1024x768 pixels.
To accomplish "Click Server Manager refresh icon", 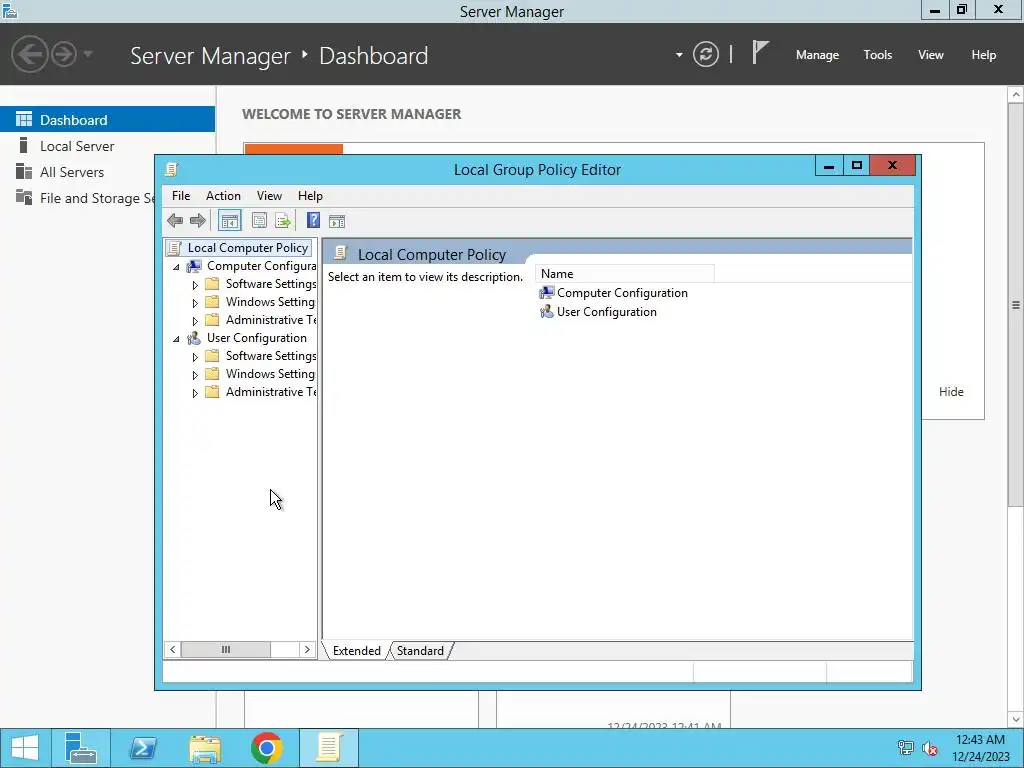I will [705, 54].
